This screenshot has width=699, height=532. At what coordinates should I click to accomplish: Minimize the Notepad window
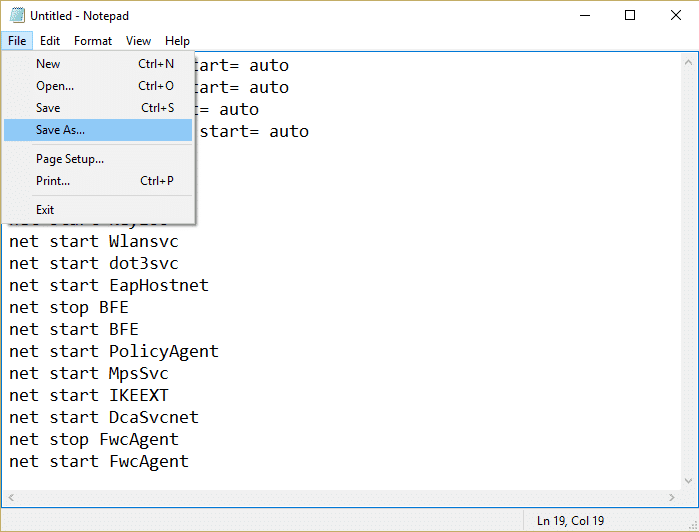[584, 15]
